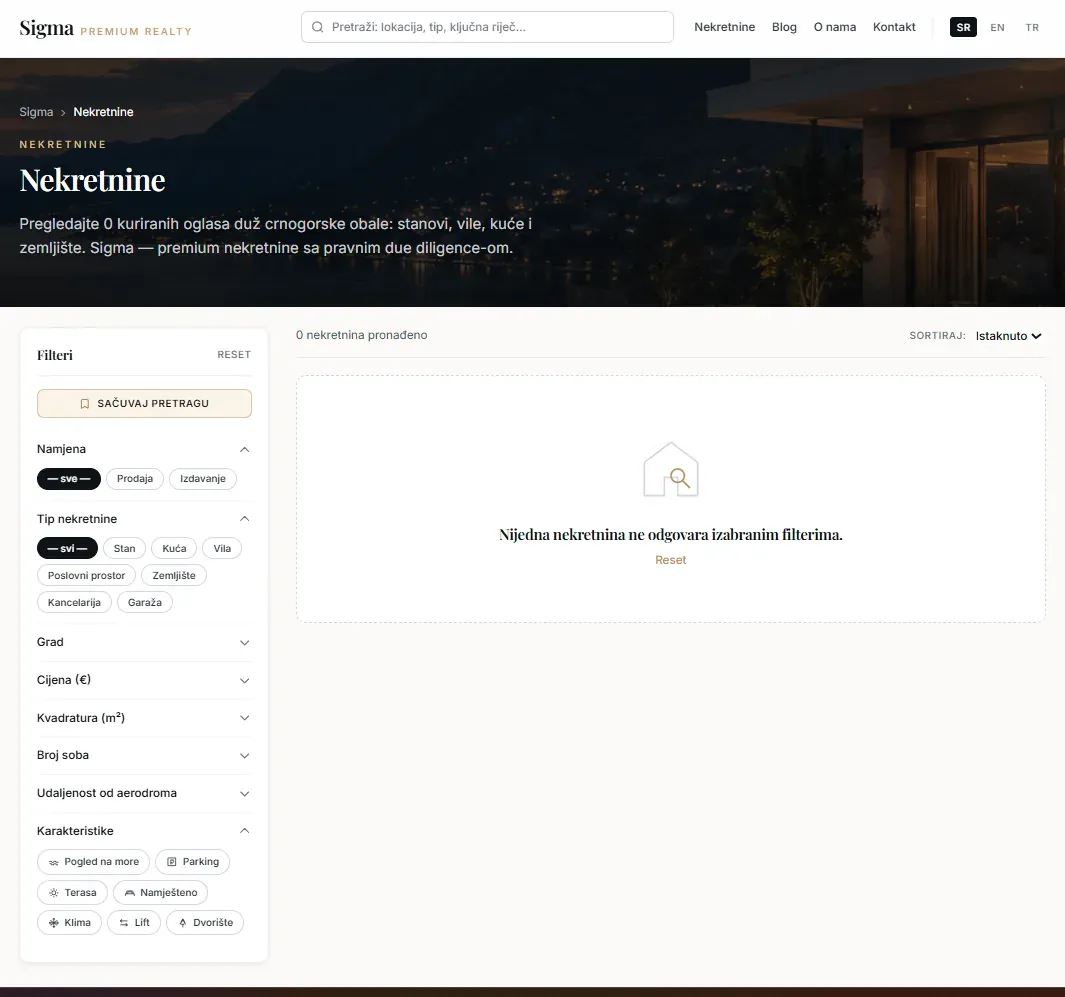Expand the Cijena (€) filter section
Screen dimensions: 1065x997
(144, 680)
